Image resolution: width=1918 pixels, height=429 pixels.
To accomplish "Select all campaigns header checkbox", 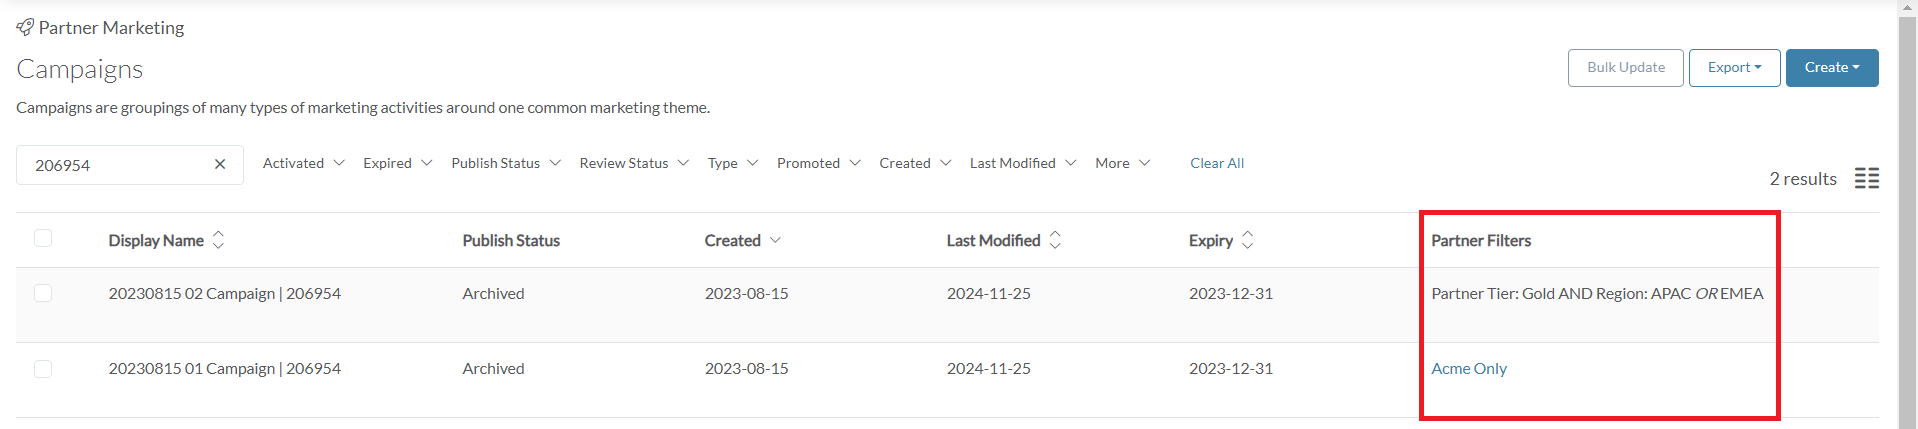I will pyautogui.click(x=43, y=238).
